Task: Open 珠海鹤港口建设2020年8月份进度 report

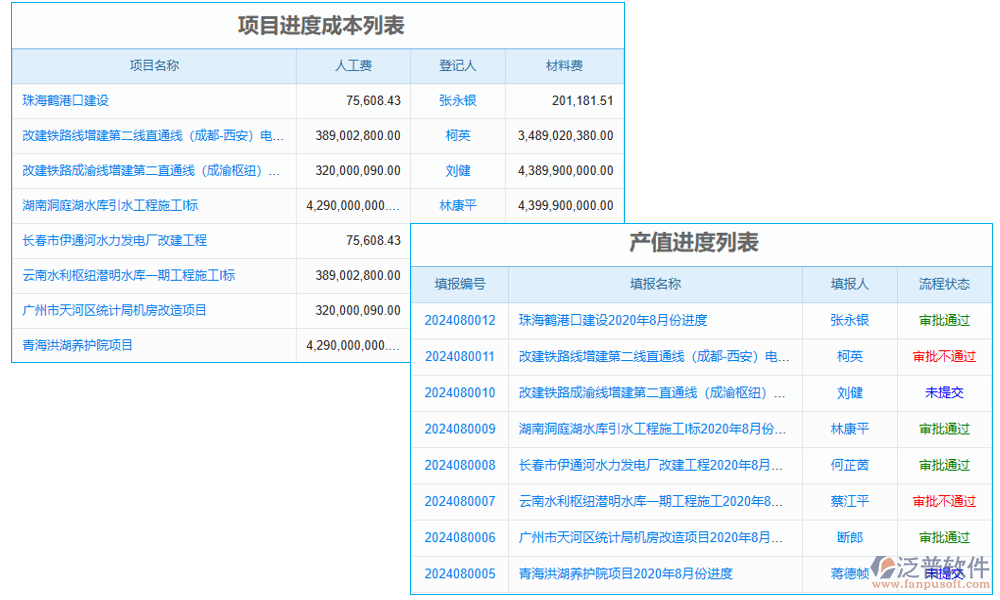Action: [613, 320]
